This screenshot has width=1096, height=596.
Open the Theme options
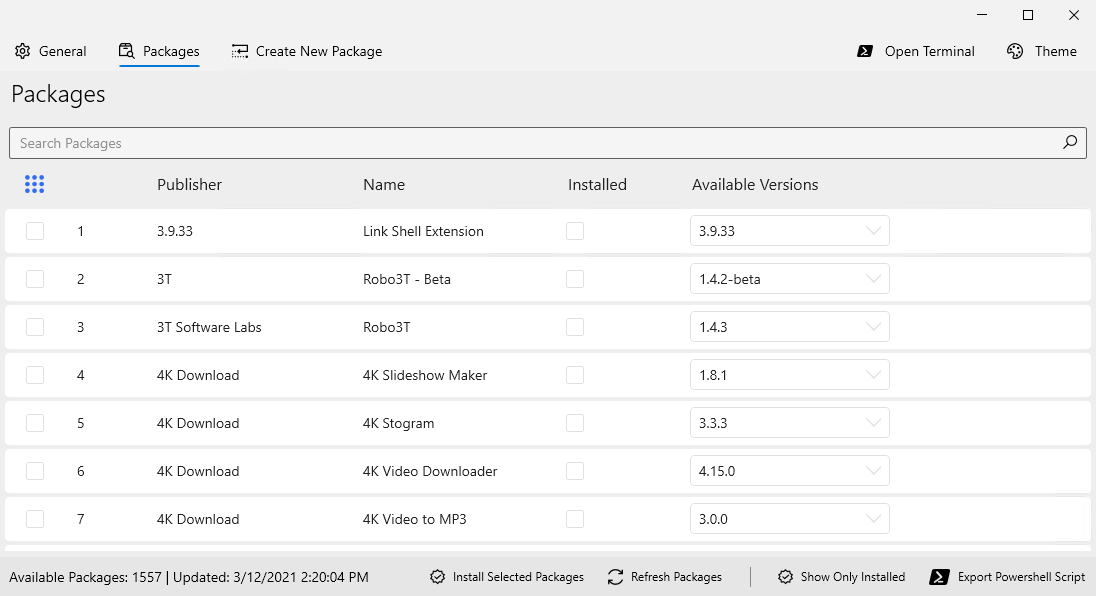coord(1041,51)
